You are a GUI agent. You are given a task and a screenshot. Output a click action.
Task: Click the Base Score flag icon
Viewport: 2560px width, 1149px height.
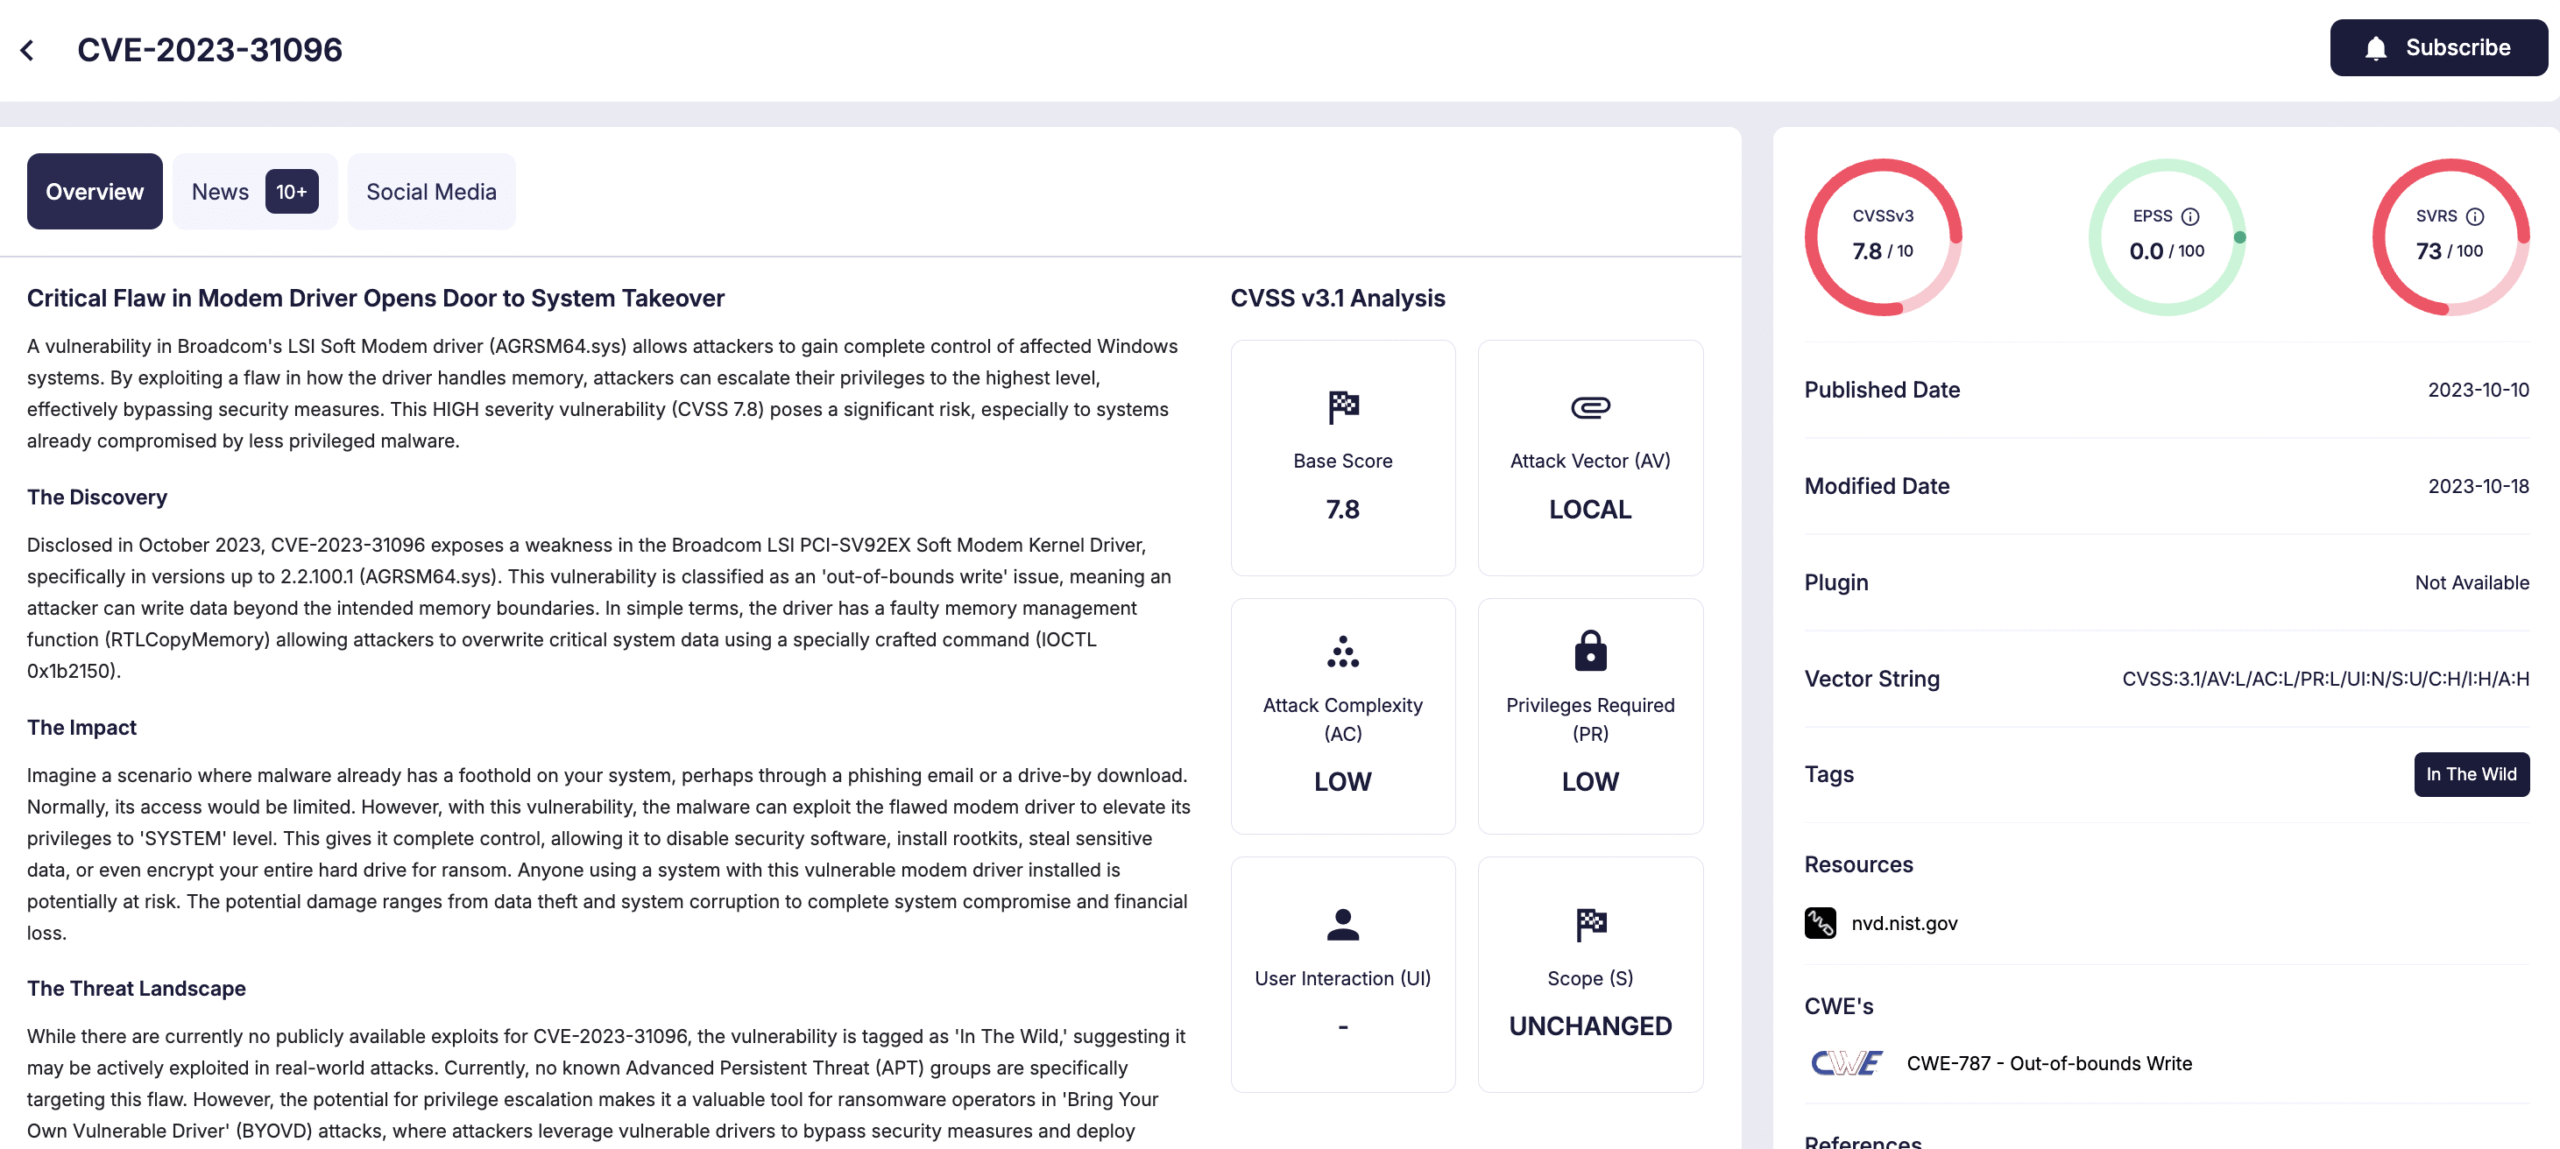point(1343,407)
